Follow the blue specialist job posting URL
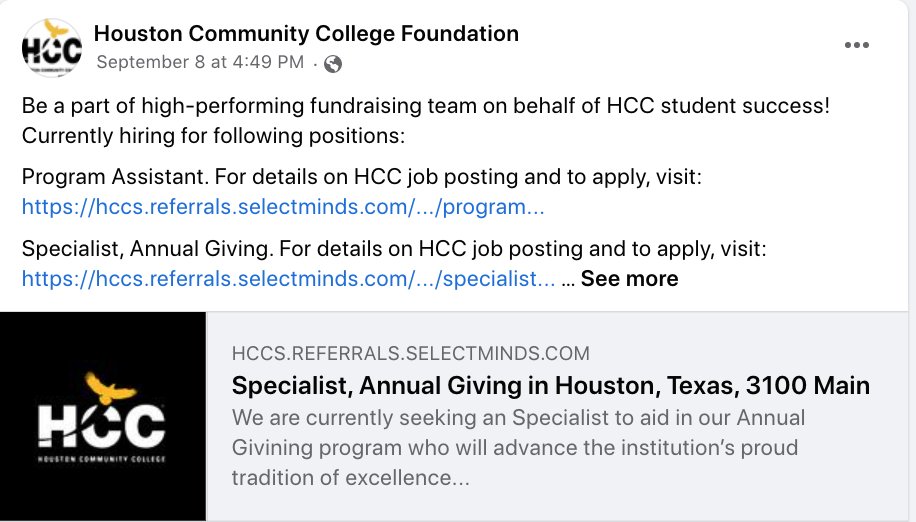Image resolution: width=916 pixels, height=522 pixels. [289, 279]
